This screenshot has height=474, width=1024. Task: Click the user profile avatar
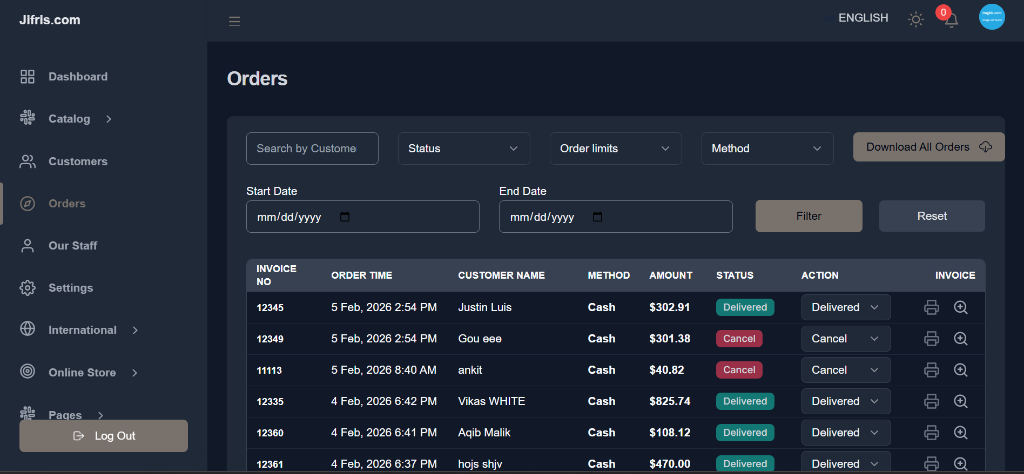tap(991, 18)
